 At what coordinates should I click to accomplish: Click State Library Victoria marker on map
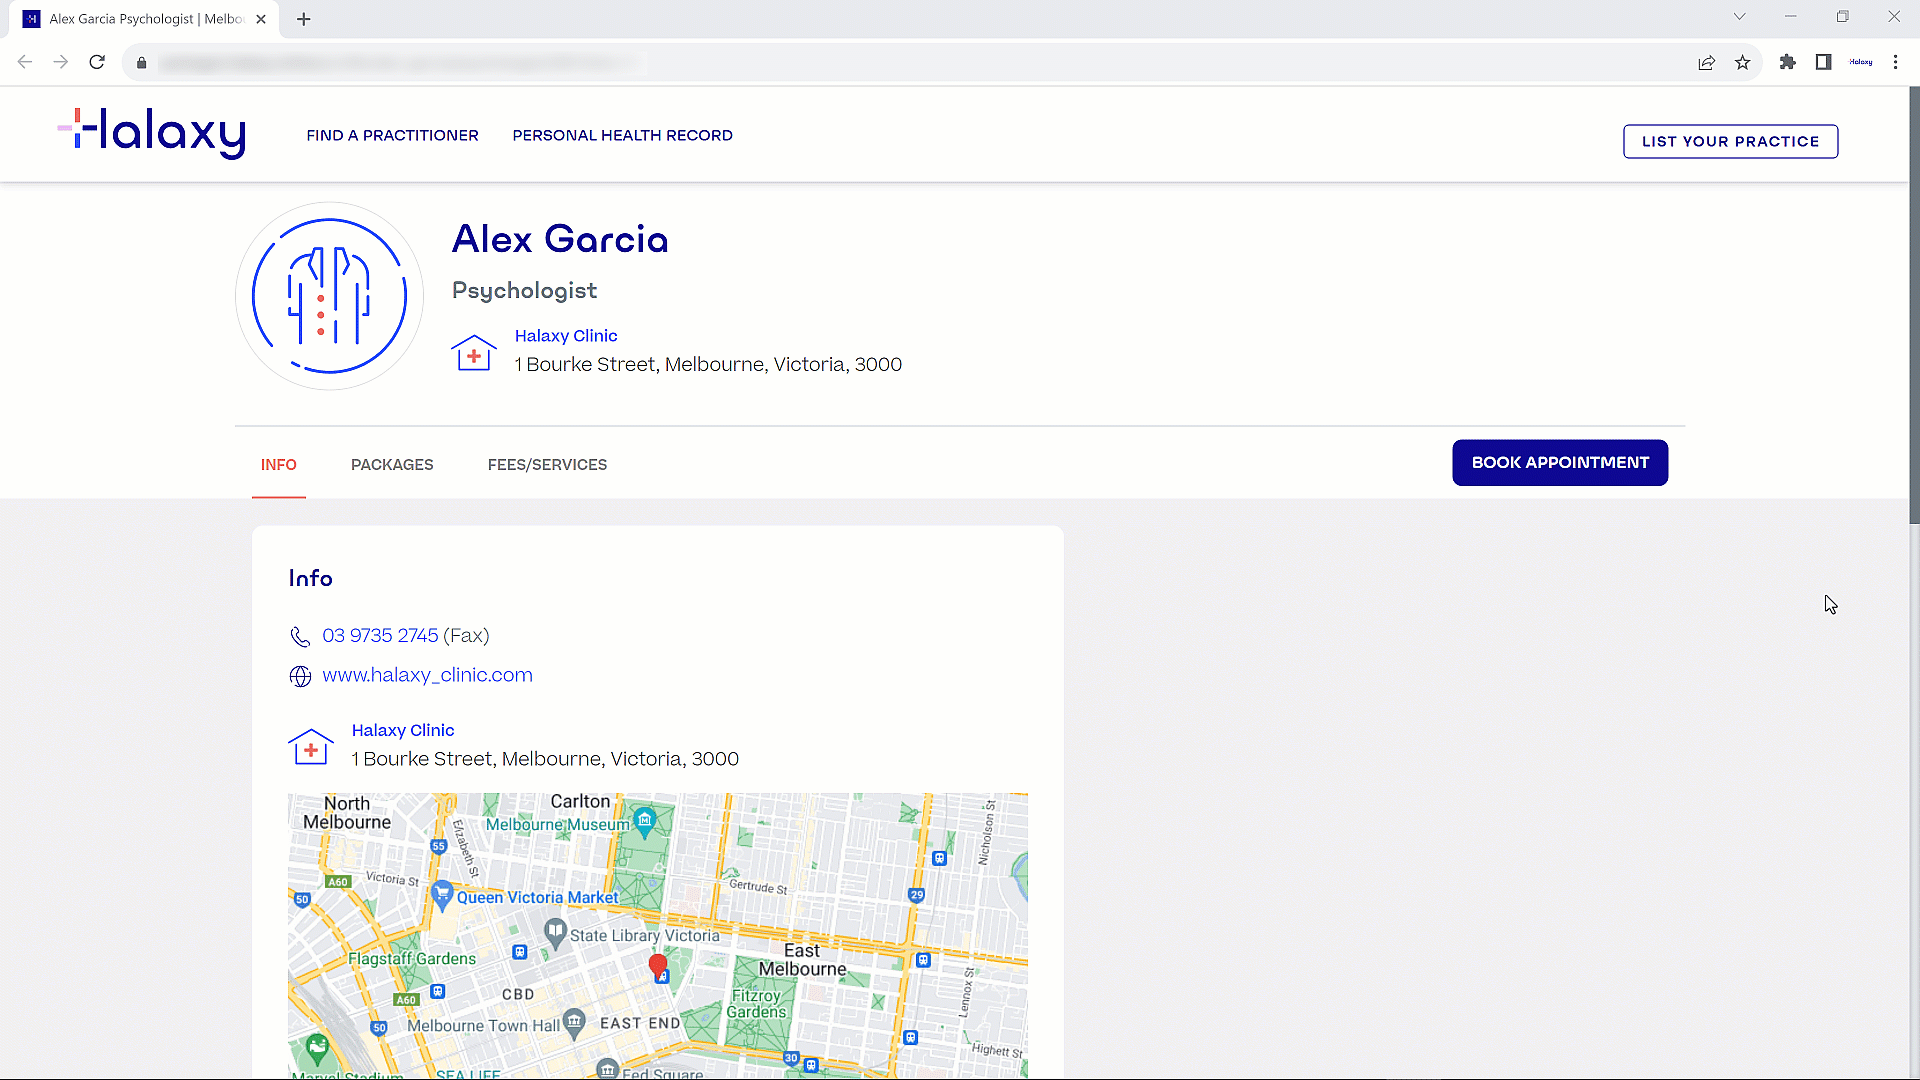(x=555, y=933)
